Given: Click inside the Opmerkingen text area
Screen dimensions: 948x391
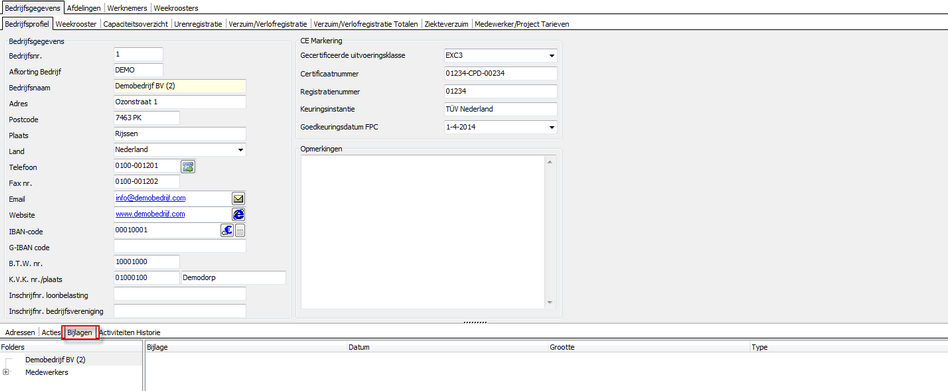Looking at the screenshot, I should 423,232.
